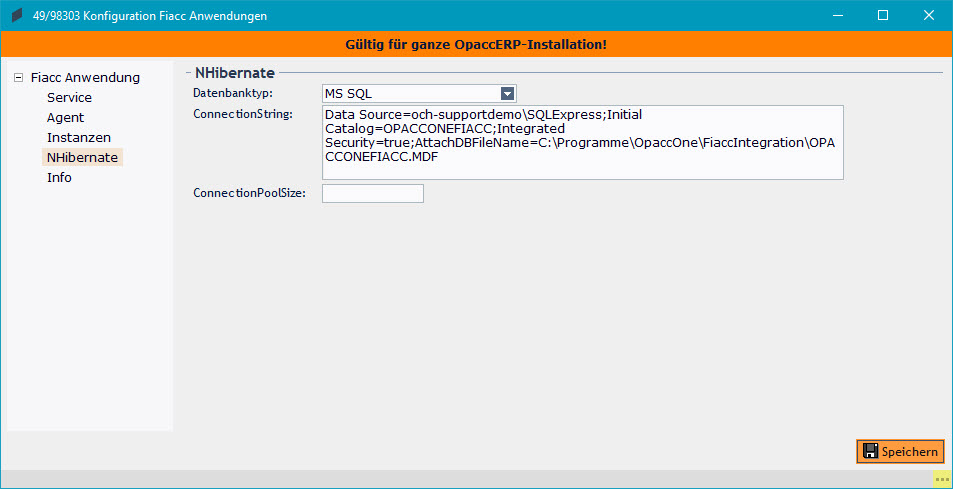This screenshot has width=953, height=489.
Task: Minimize the Konfiguration Fiacc Anwendungen window
Action: (838, 16)
